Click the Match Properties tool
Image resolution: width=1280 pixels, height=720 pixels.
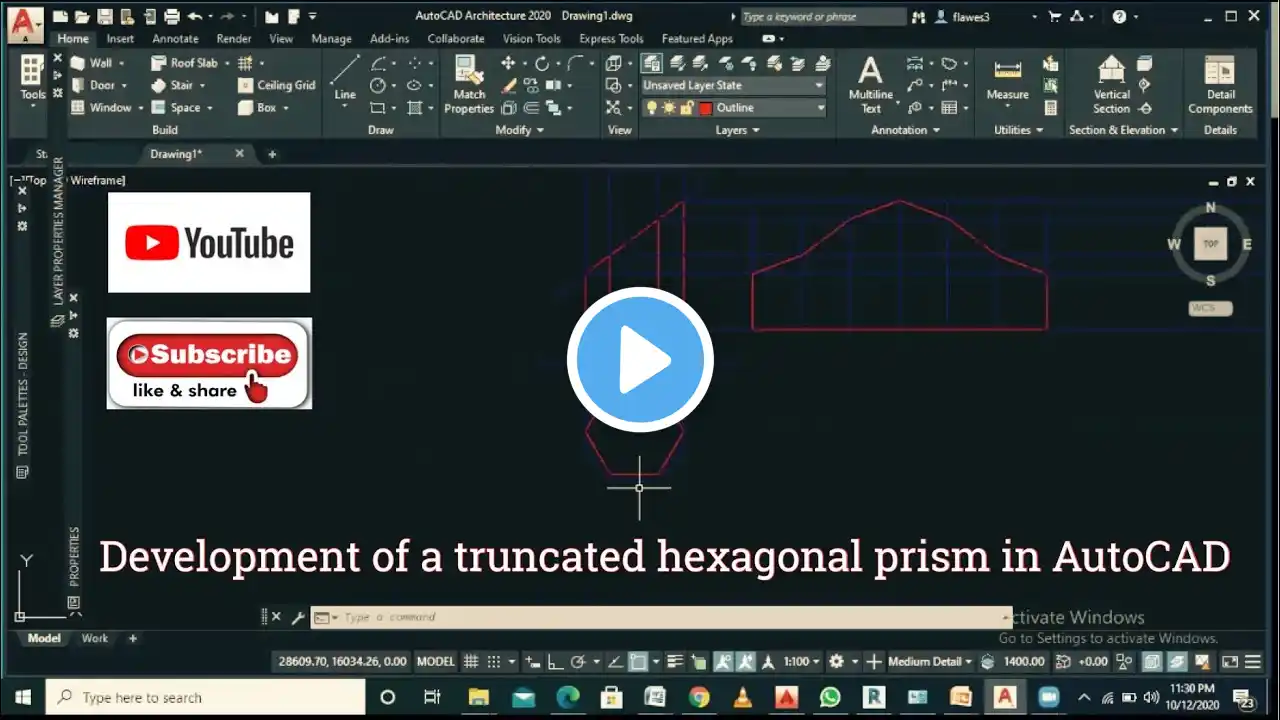[x=469, y=85]
